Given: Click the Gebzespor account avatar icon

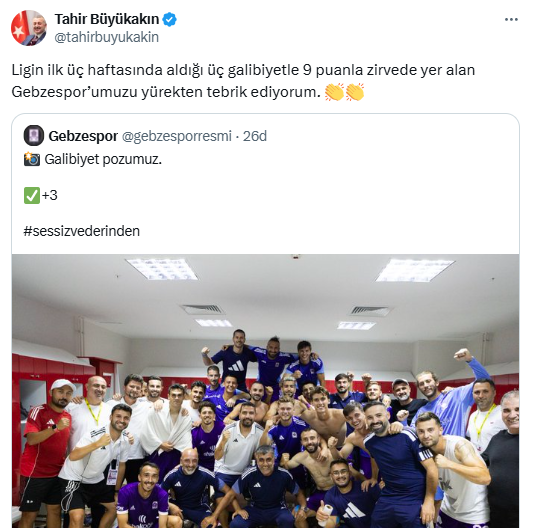Looking at the screenshot, I should click(33, 135).
